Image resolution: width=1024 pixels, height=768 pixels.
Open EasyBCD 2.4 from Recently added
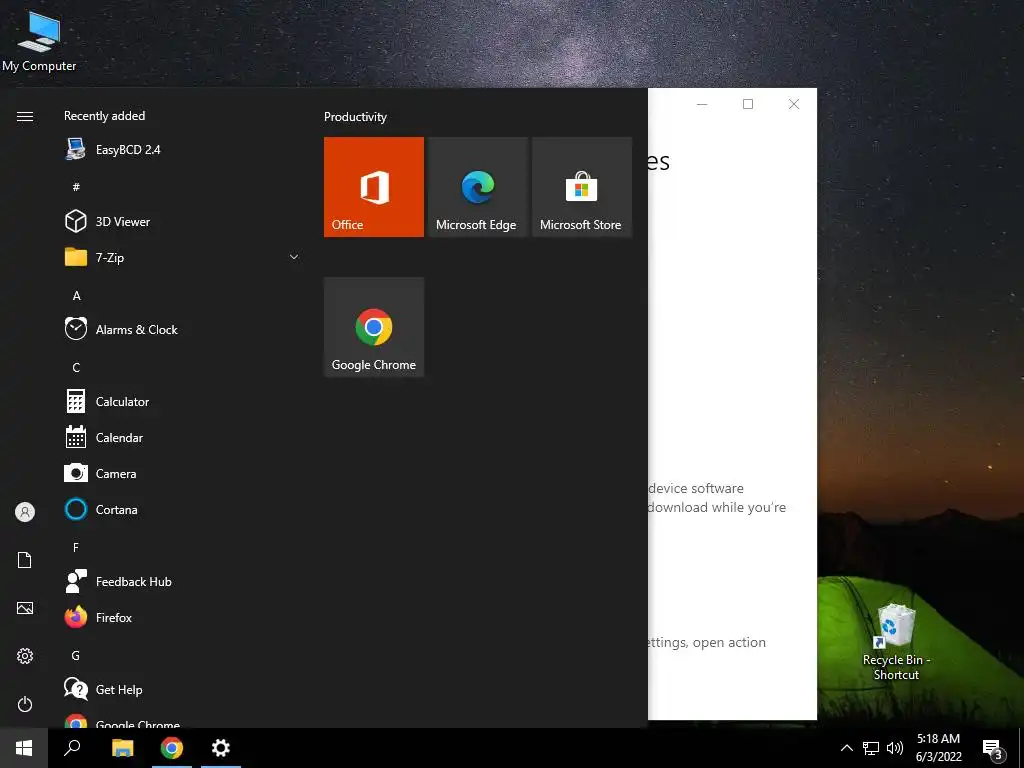pyautogui.click(x=183, y=150)
